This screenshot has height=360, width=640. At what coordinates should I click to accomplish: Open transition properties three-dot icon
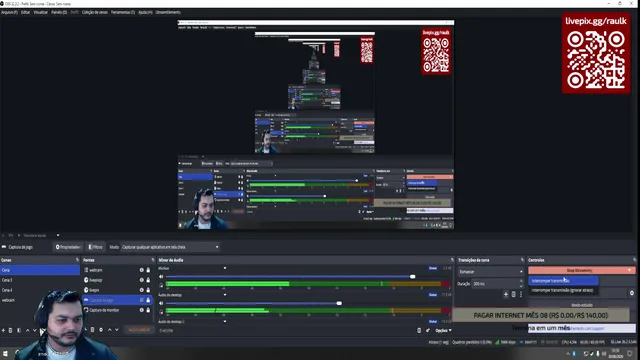pyautogui.click(x=521, y=294)
